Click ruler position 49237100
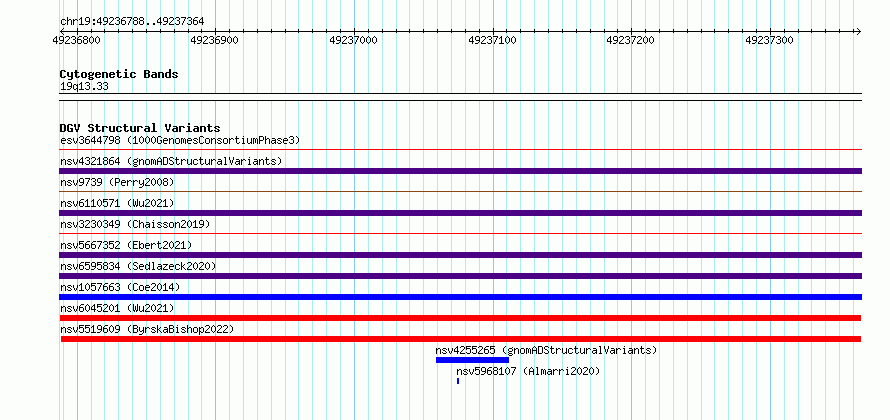Viewport: 890px width, 420px height. tap(492, 40)
